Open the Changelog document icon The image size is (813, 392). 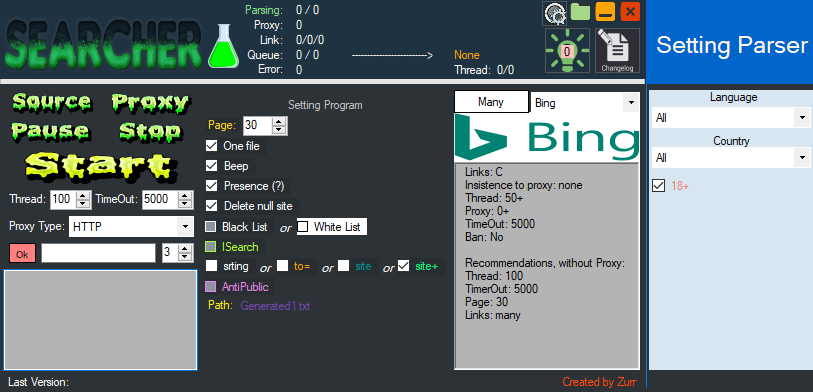click(x=617, y=51)
